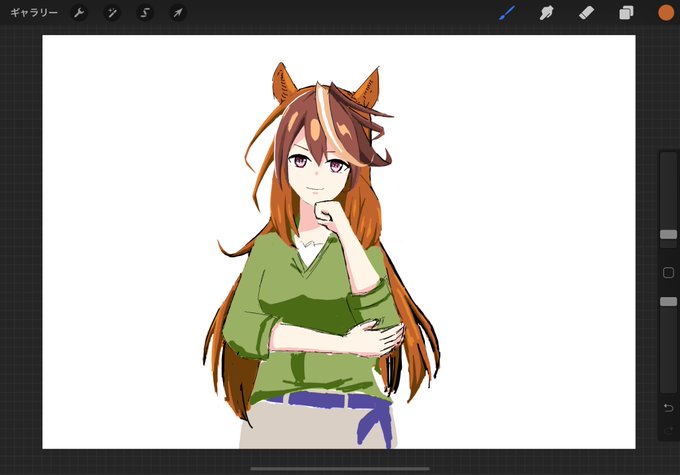Open the Layers panel
680x475 pixels.
(626, 13)
